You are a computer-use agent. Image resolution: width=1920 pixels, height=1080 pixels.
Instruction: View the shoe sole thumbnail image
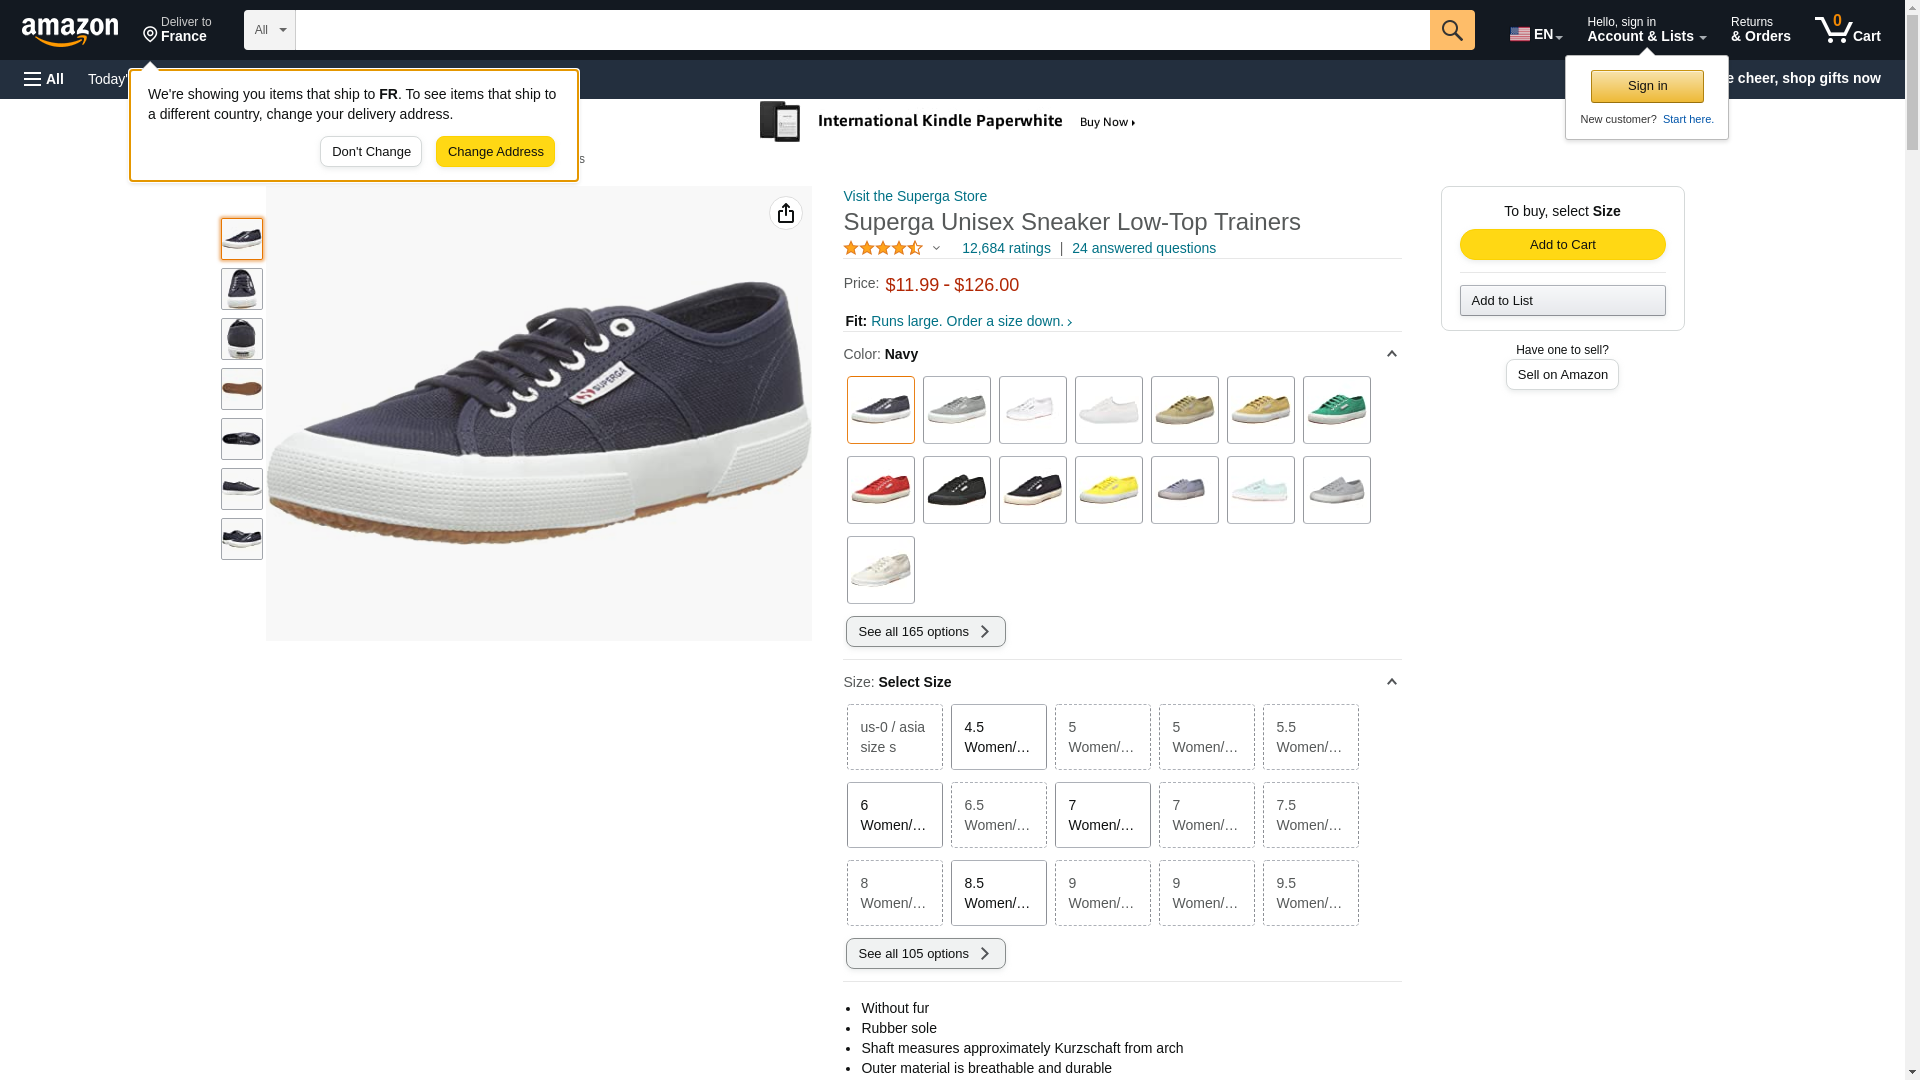pyautogui.click(x=242, y=389)
